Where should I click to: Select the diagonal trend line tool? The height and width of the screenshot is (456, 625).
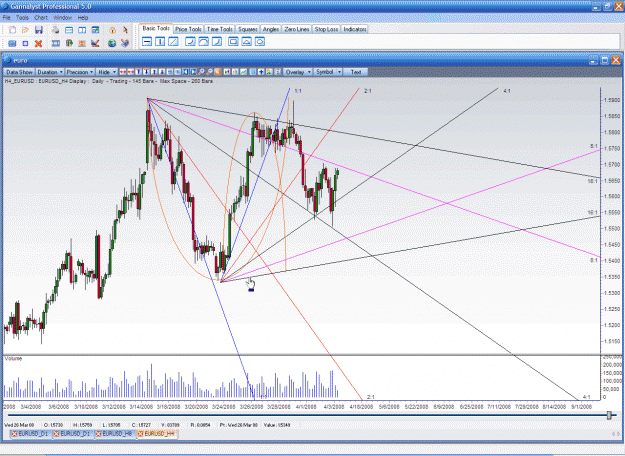[x=173, y=41]
